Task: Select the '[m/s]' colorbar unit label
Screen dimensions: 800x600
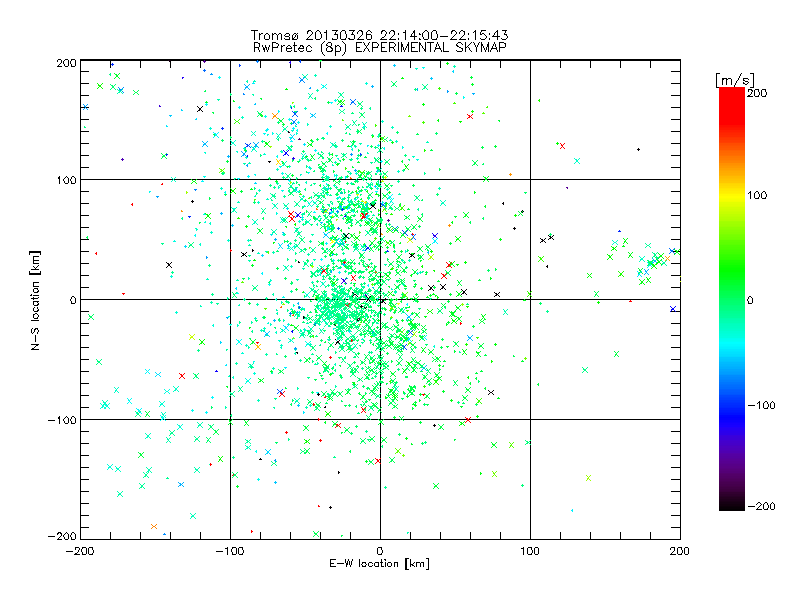Action: (734, 80)
